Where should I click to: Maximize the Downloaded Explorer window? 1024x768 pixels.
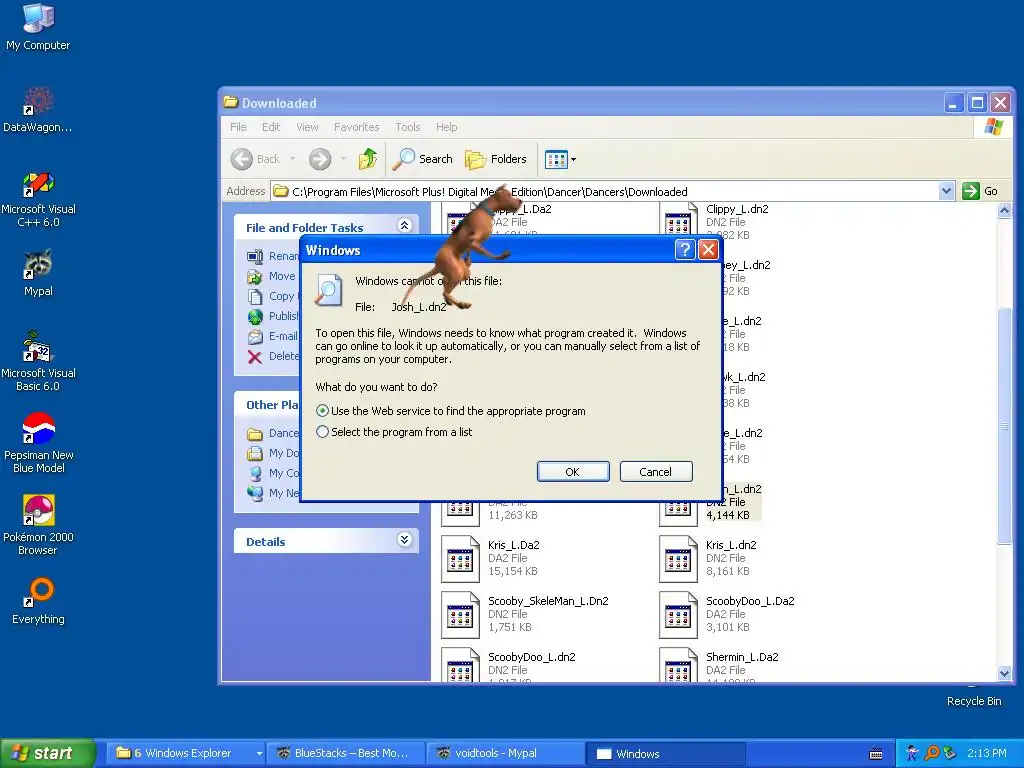977,103
